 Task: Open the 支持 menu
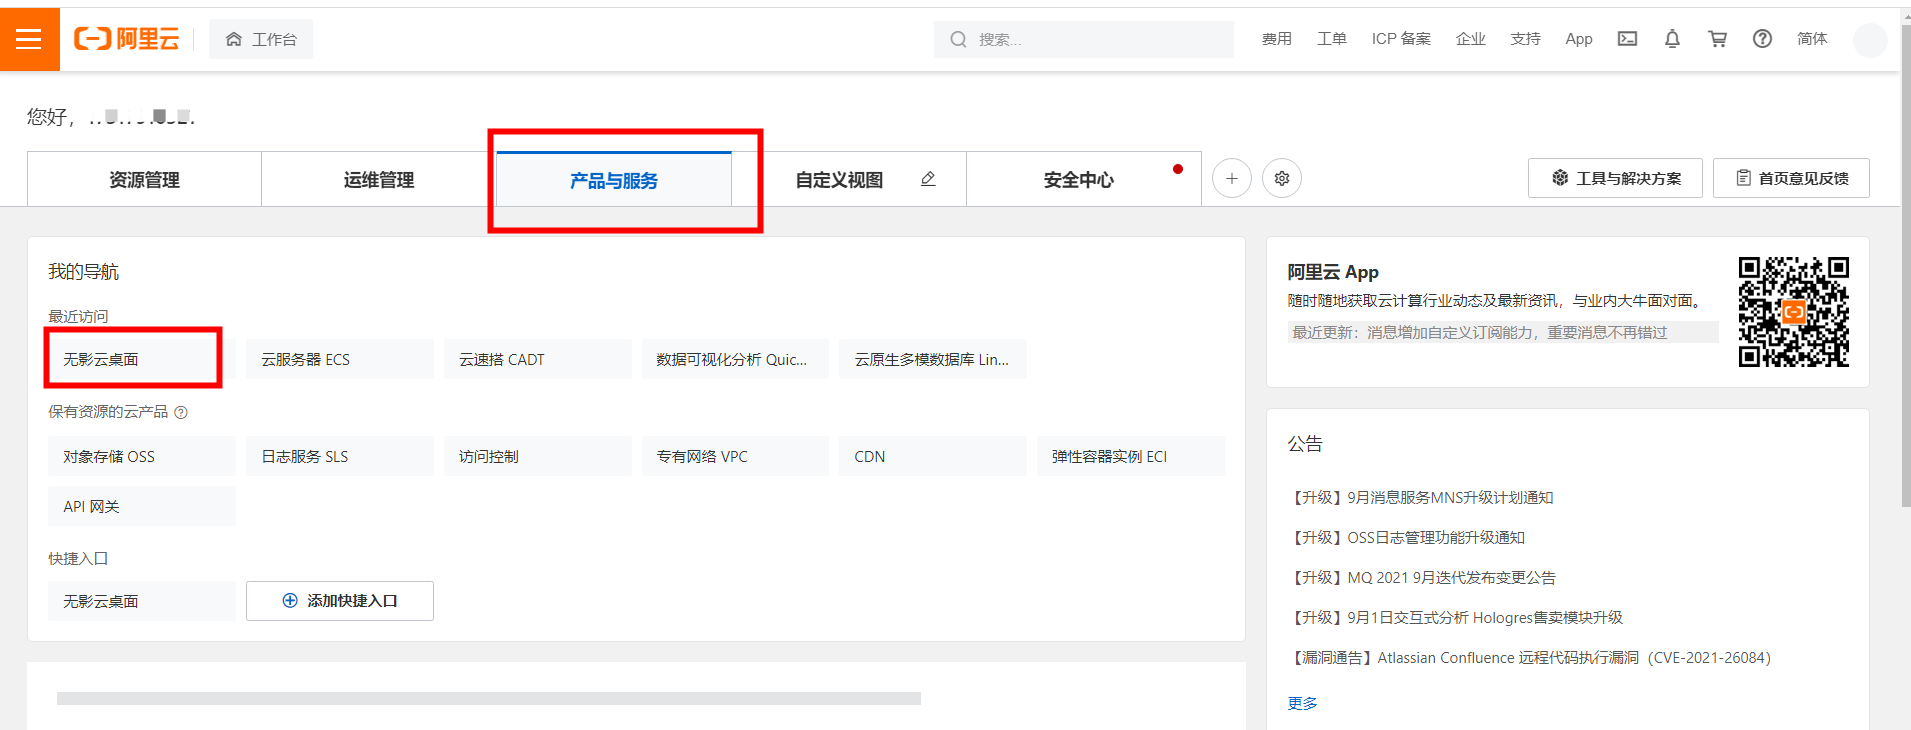1526,39
